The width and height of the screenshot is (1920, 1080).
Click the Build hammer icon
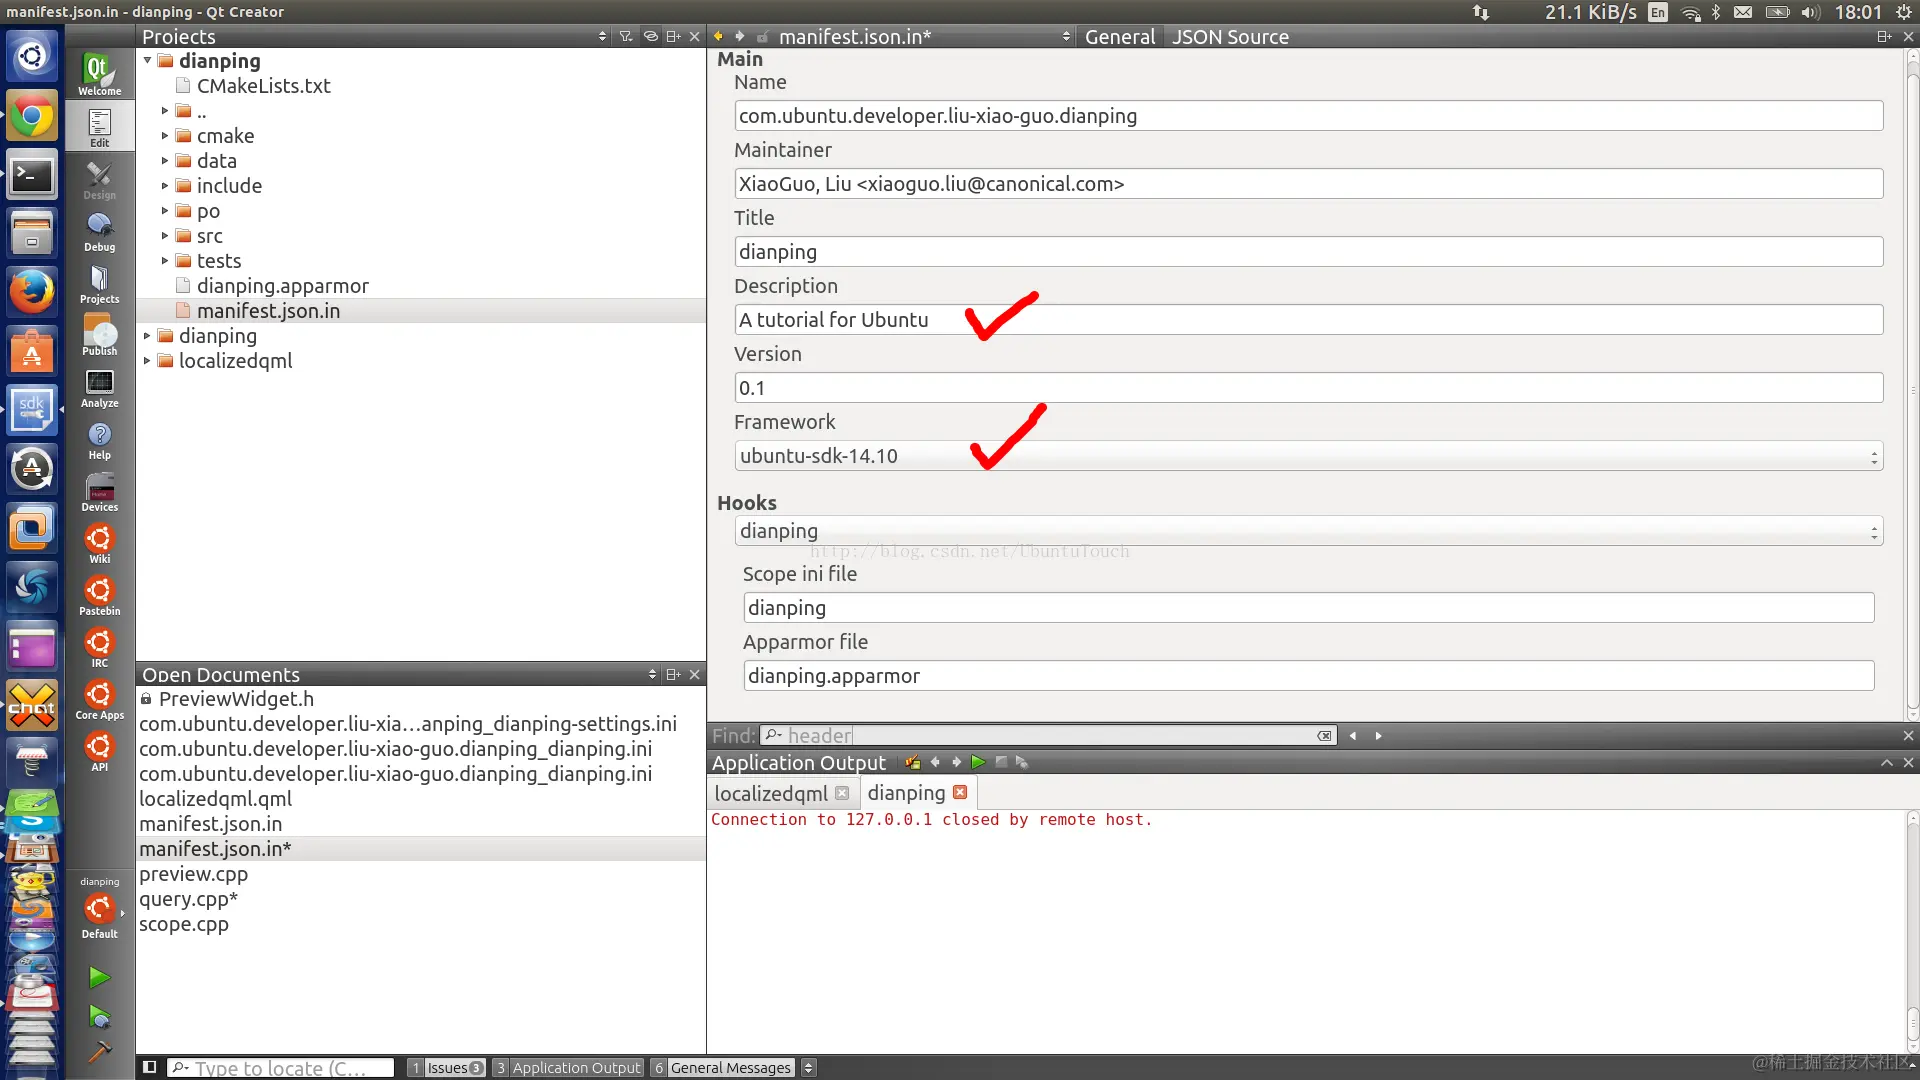tap(99, 1051)
